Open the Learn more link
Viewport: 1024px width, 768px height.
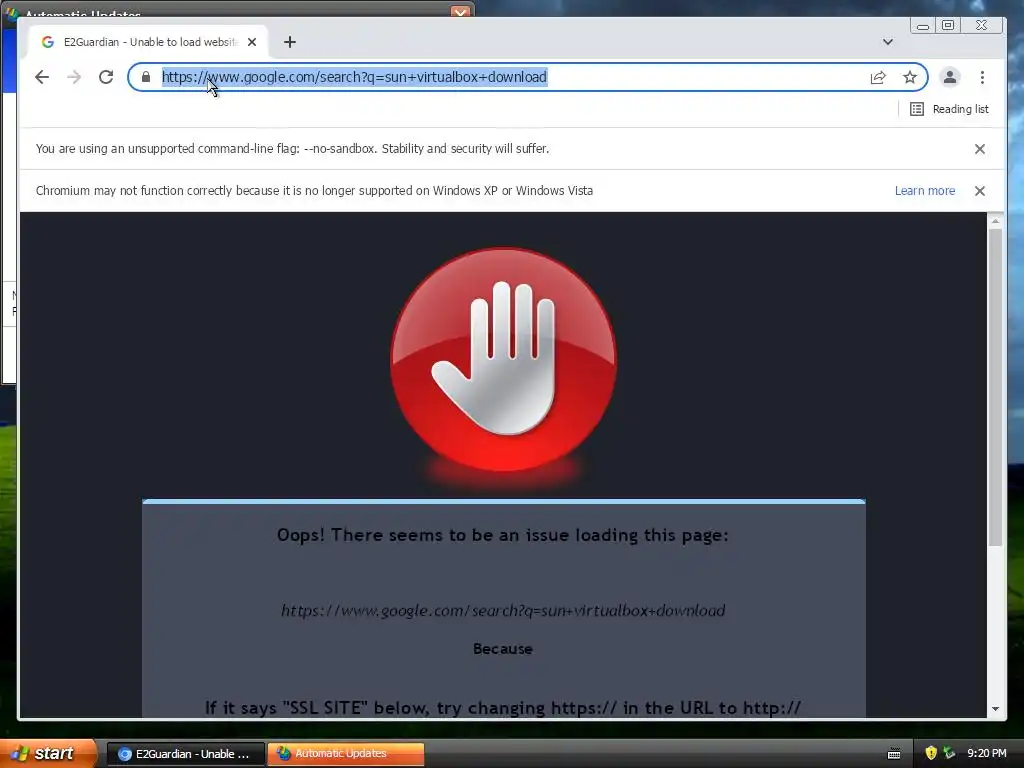coord(925,191)
